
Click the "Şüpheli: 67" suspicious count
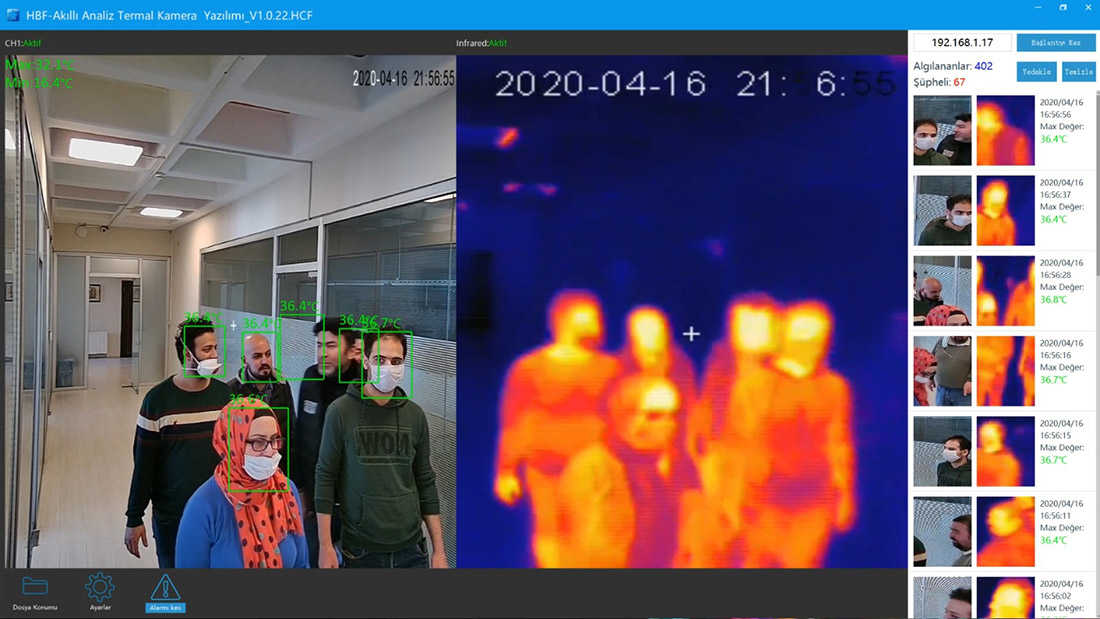[x=939, y=82]
